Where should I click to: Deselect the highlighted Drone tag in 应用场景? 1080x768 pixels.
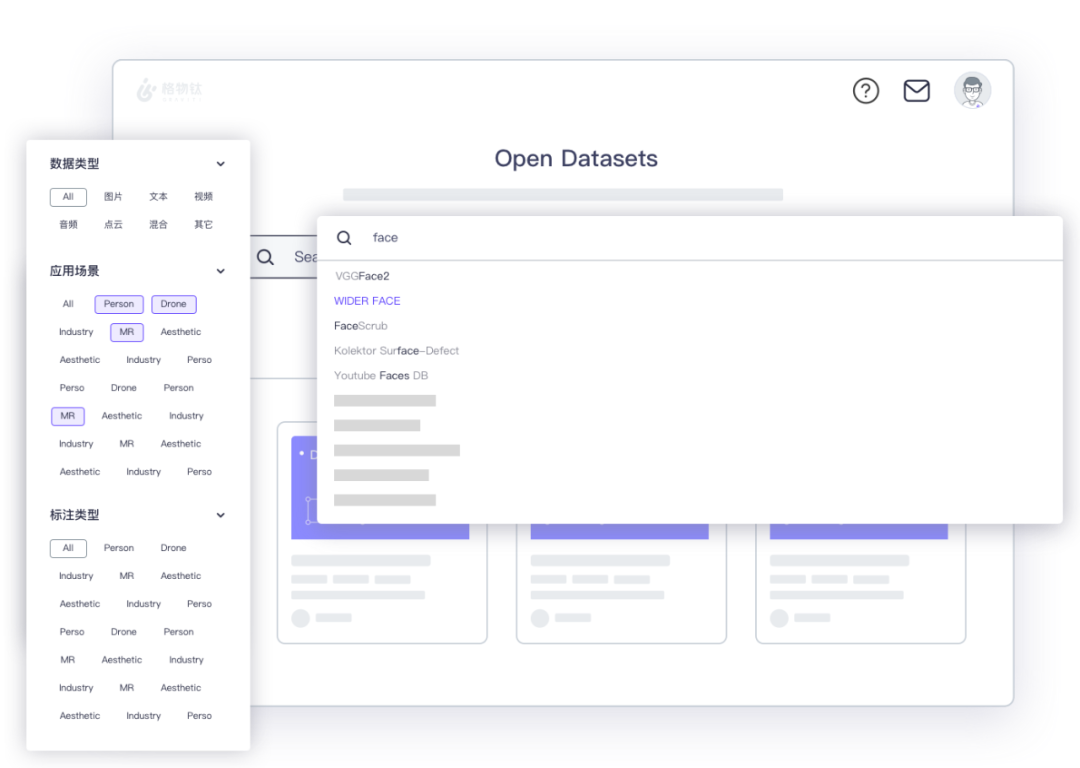[x=174, y=304]
